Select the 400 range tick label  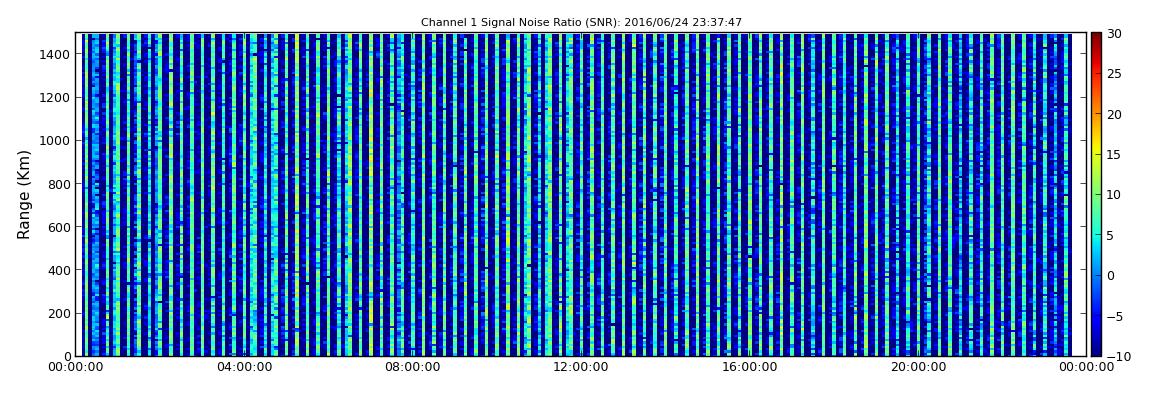[59, 271]
